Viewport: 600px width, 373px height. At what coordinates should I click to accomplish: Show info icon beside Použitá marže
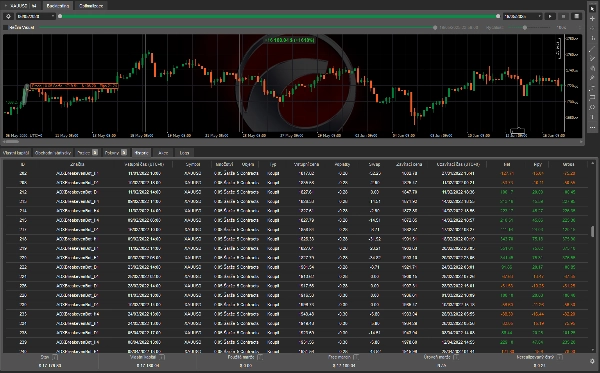(260, 357)
